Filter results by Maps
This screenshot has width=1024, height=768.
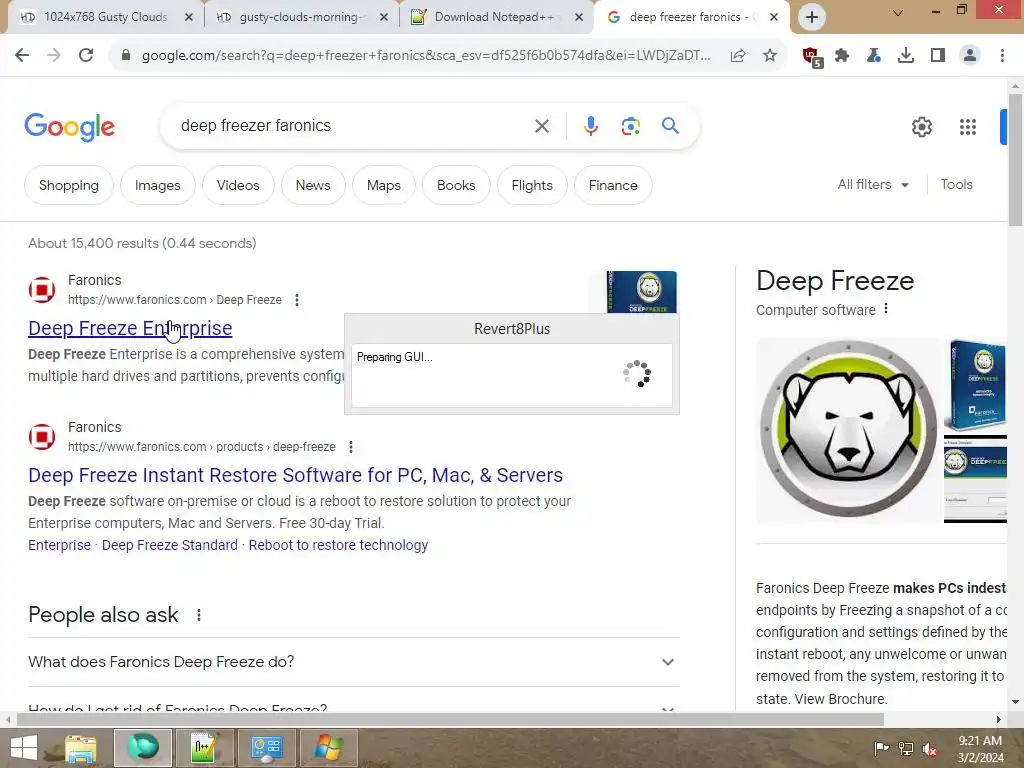pos(383,185)
